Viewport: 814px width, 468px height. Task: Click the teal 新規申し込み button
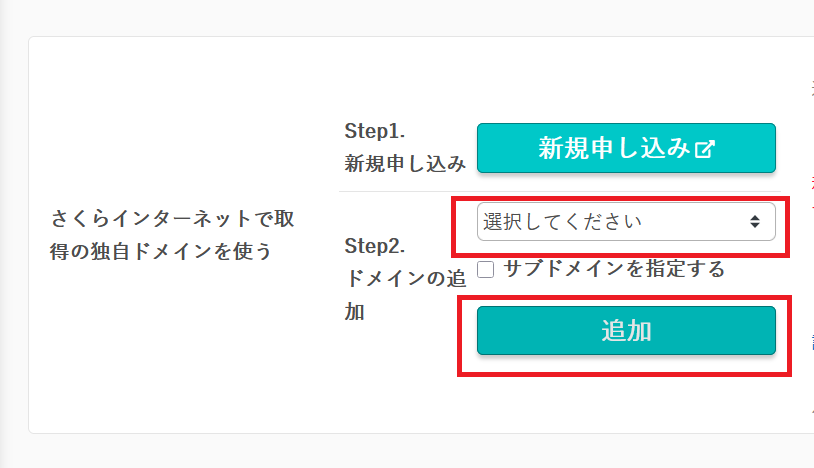[626, 148]
